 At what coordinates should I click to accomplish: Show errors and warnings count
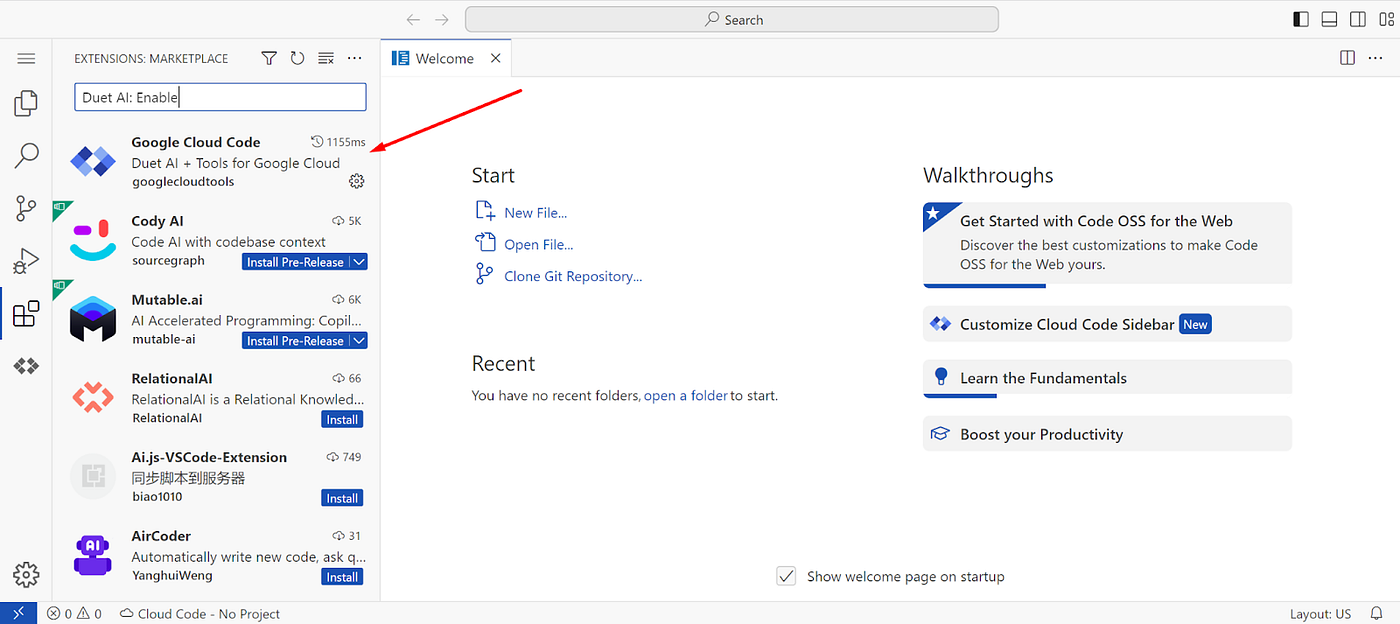click(74, 614)
